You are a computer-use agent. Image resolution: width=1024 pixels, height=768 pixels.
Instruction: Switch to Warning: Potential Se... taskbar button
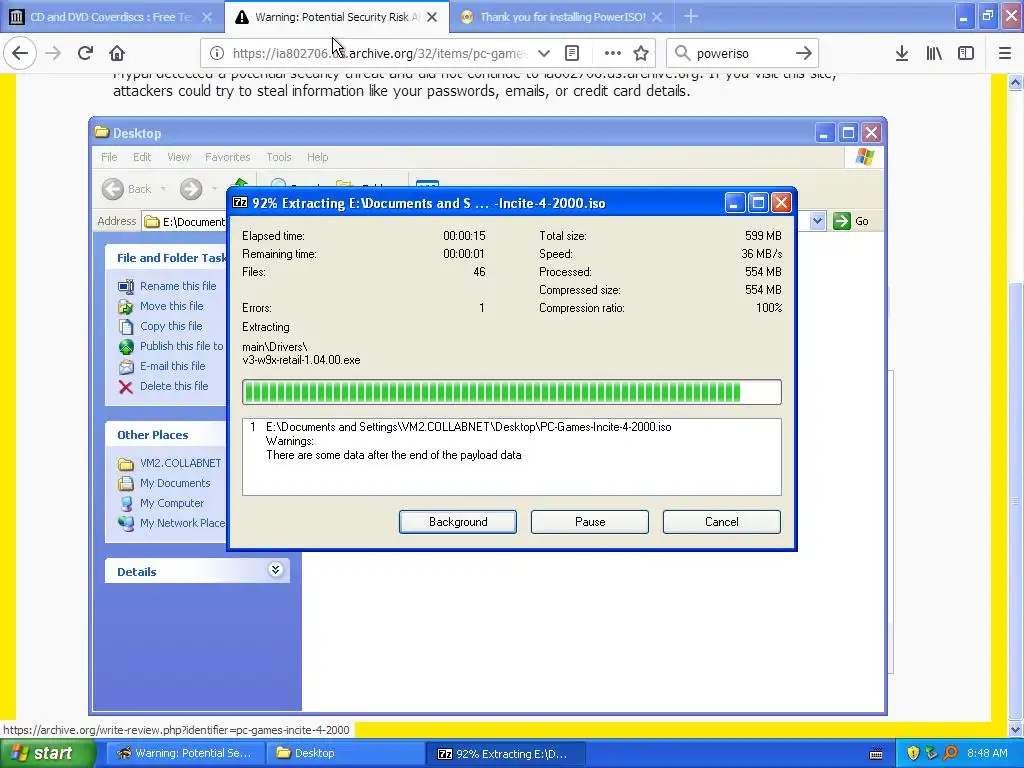184,753
